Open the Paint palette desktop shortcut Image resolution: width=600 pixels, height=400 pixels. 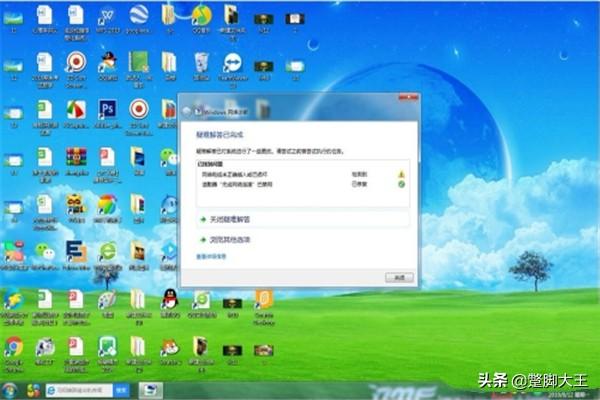click(x=107, y=300)
